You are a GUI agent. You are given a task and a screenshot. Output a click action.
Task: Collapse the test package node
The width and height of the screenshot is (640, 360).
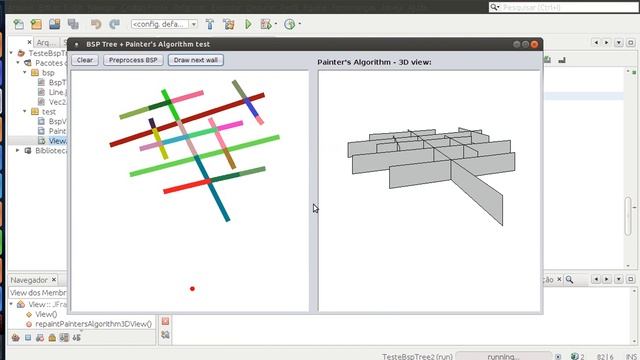(x=24, y=111)
